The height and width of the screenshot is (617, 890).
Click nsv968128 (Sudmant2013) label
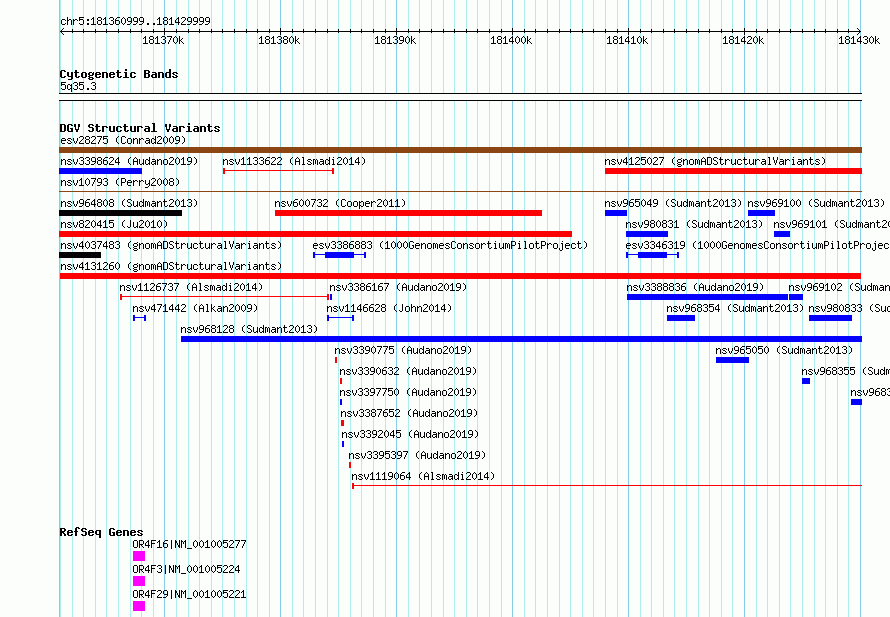point(249,329)
